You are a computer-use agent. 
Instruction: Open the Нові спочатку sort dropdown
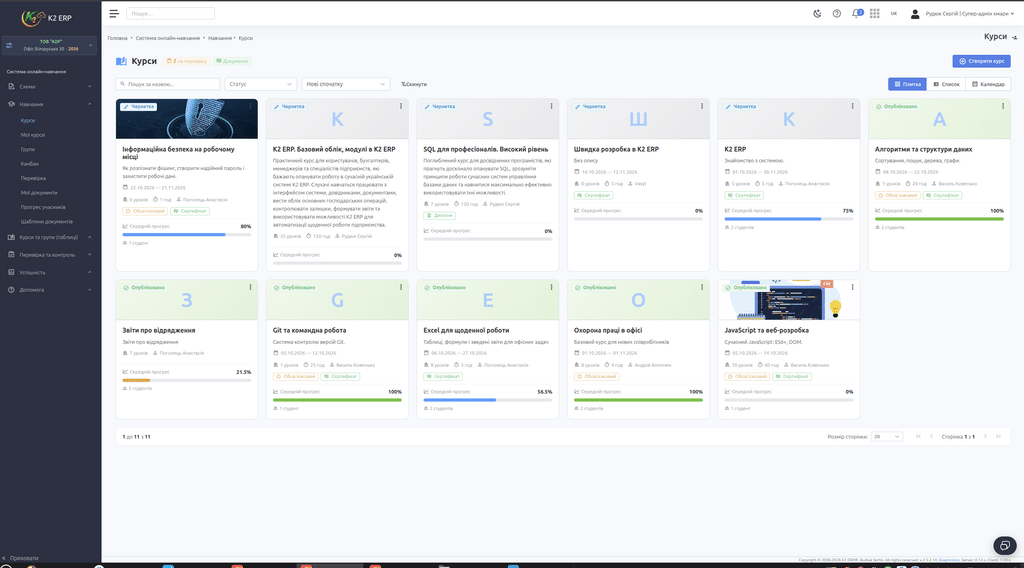tap(345, 84)
